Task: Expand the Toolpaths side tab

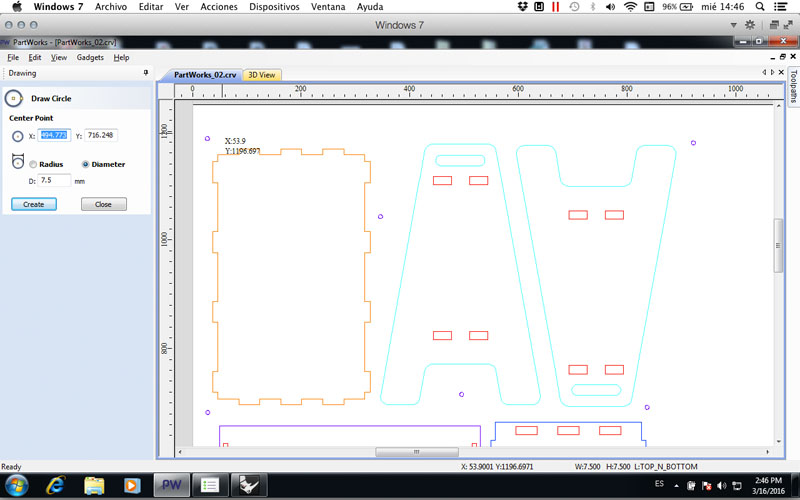Action: (793, 86)
